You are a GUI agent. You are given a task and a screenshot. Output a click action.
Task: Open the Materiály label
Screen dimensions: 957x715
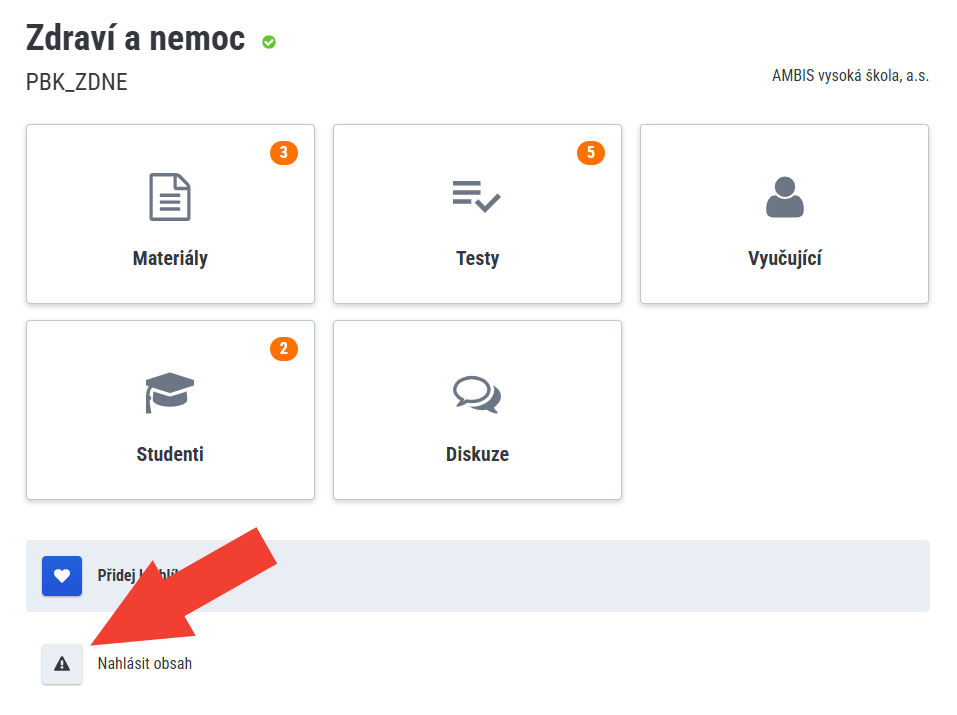170,258
